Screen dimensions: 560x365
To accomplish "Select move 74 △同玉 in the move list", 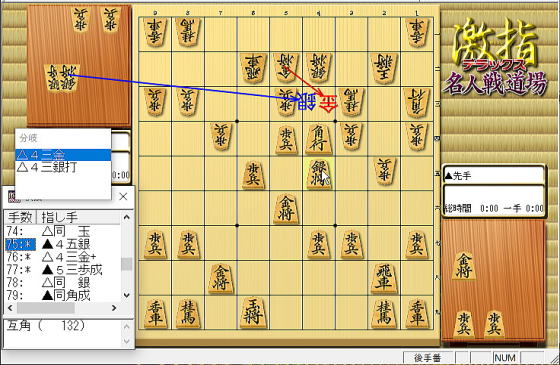I will pyautogui.click(x=63, y=231).
